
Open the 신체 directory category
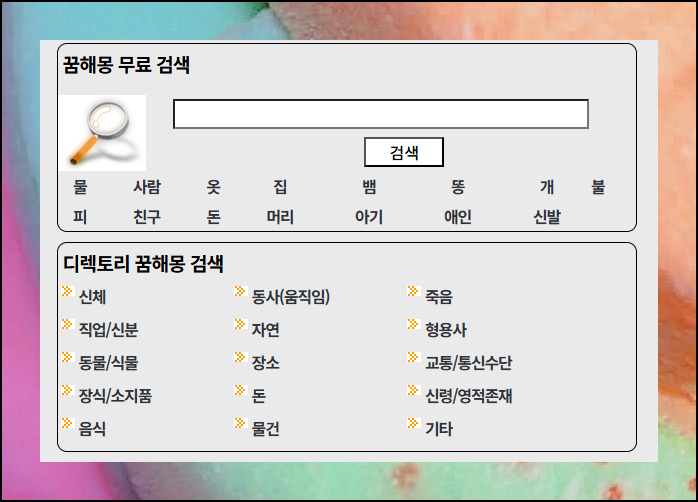pos(92,297)
